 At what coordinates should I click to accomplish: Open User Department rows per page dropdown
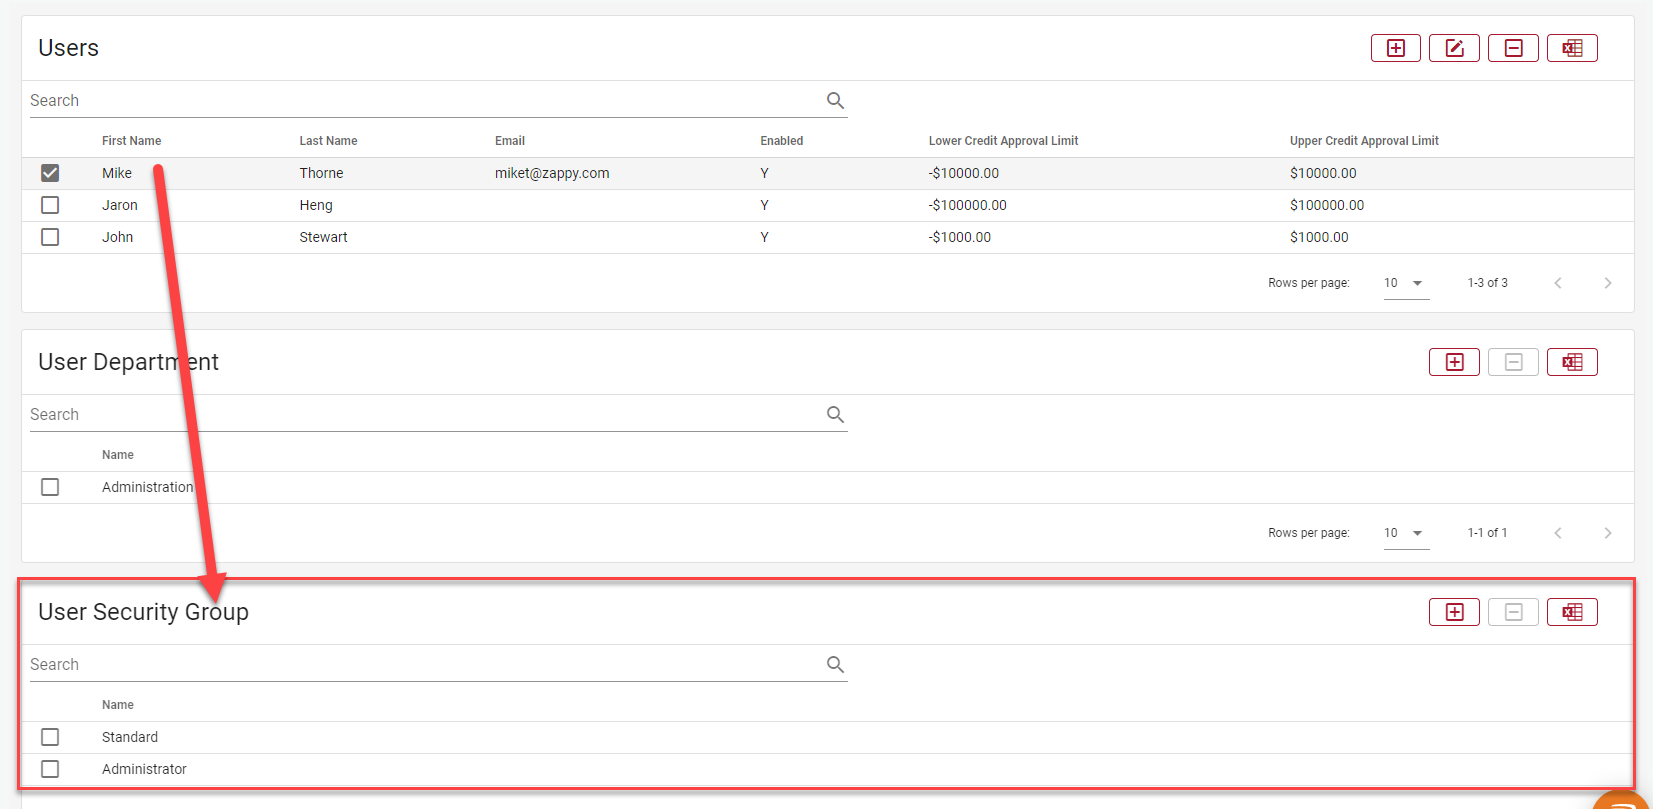tap(1405, 533)
